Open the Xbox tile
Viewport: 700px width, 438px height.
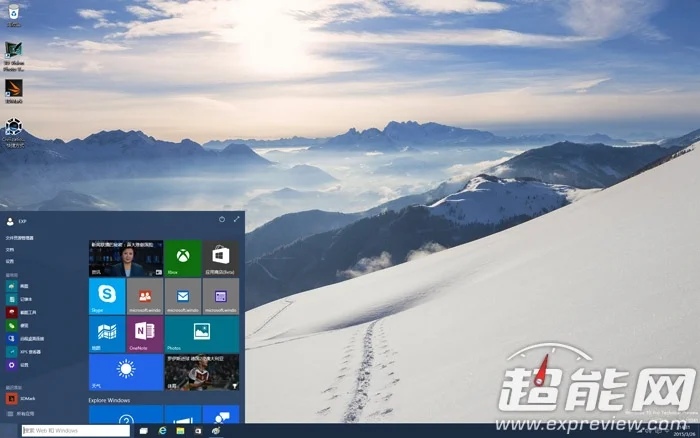pos(183,258)
